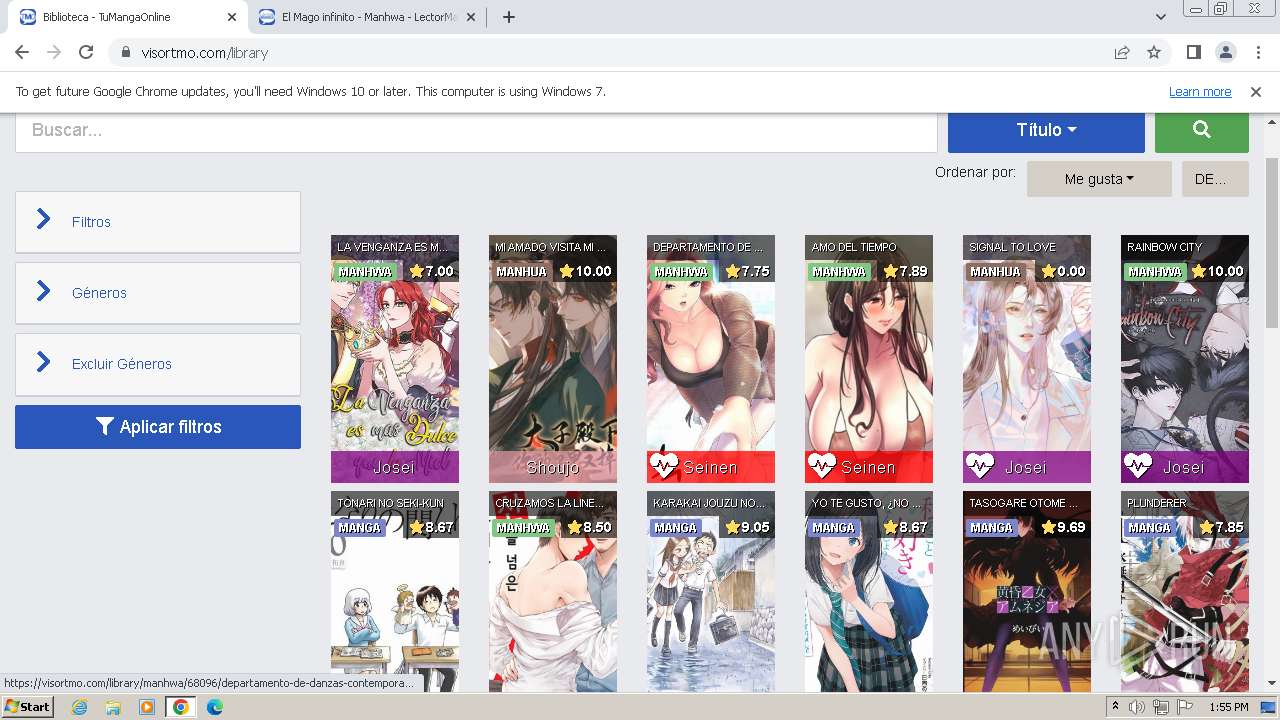Viewport: 1280px width, 720px height.
Task: Expand the Géneros panel
Action: click(158, 293)
